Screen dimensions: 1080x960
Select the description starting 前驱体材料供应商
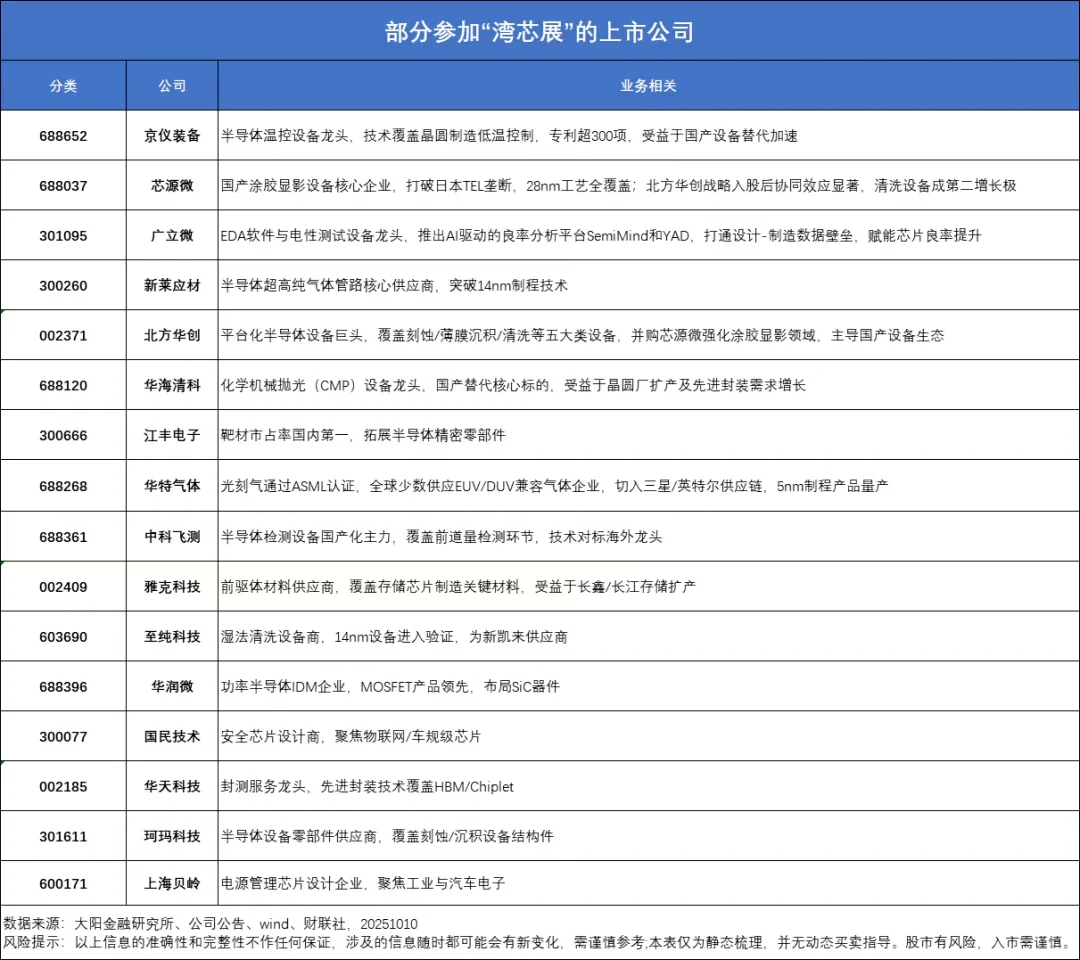(458, 587)
